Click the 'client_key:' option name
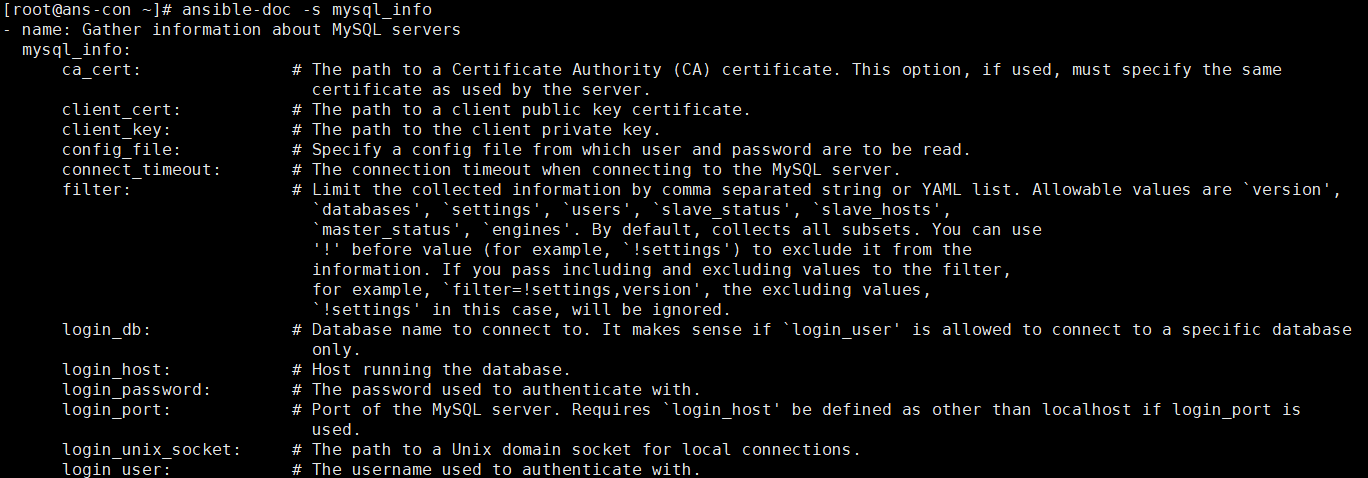 (x=117, y=130)
